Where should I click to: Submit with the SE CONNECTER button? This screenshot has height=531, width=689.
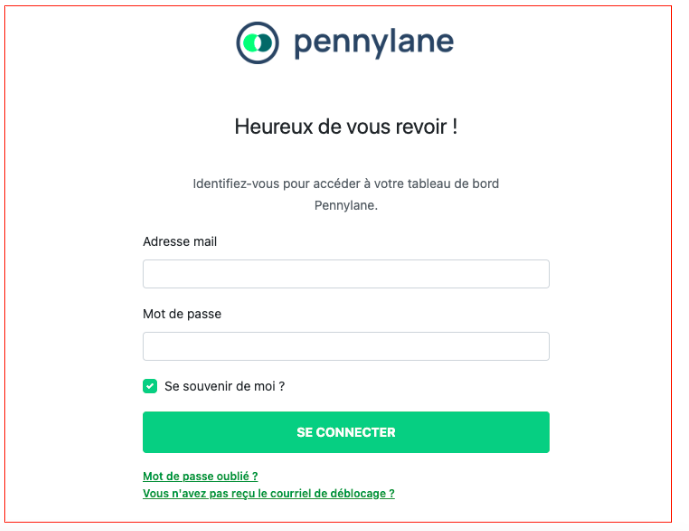346,432
